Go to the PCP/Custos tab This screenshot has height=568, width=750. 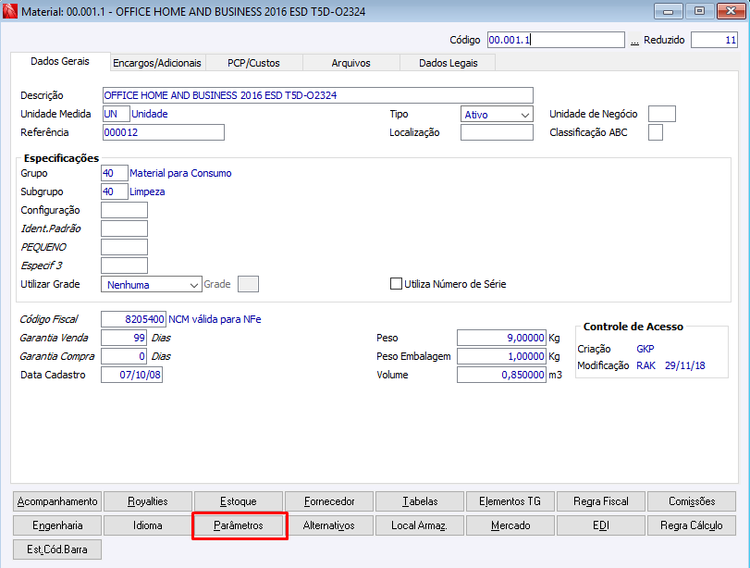click(x=254, y=63)
